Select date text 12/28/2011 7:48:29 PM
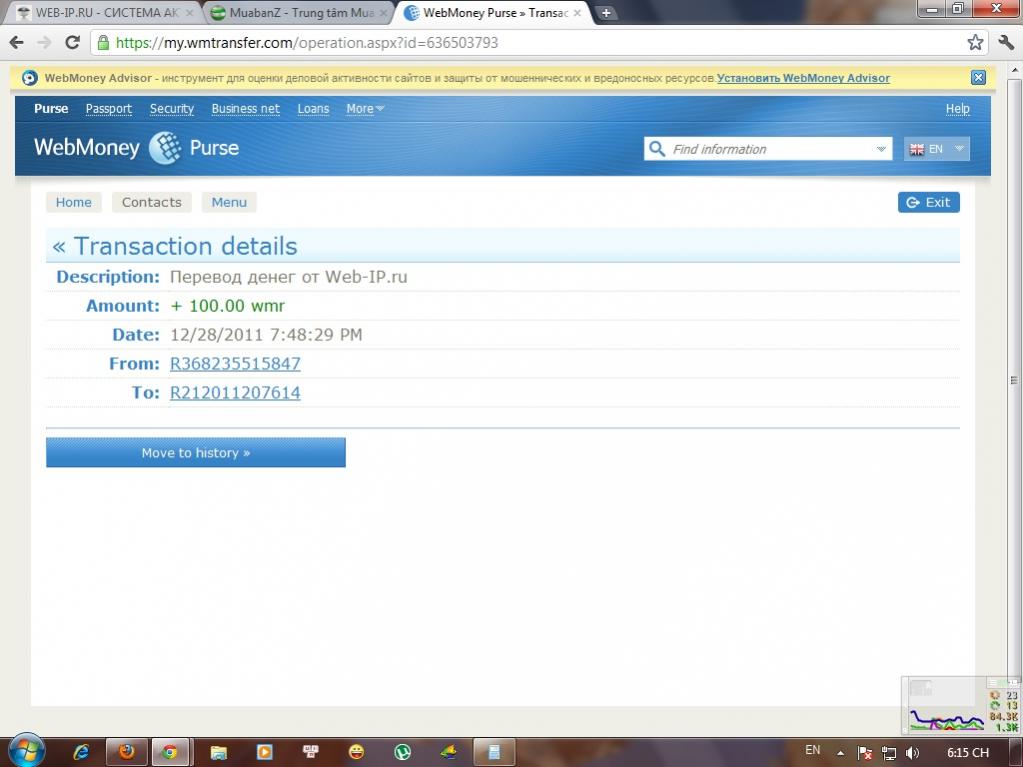 pos(266,335)
